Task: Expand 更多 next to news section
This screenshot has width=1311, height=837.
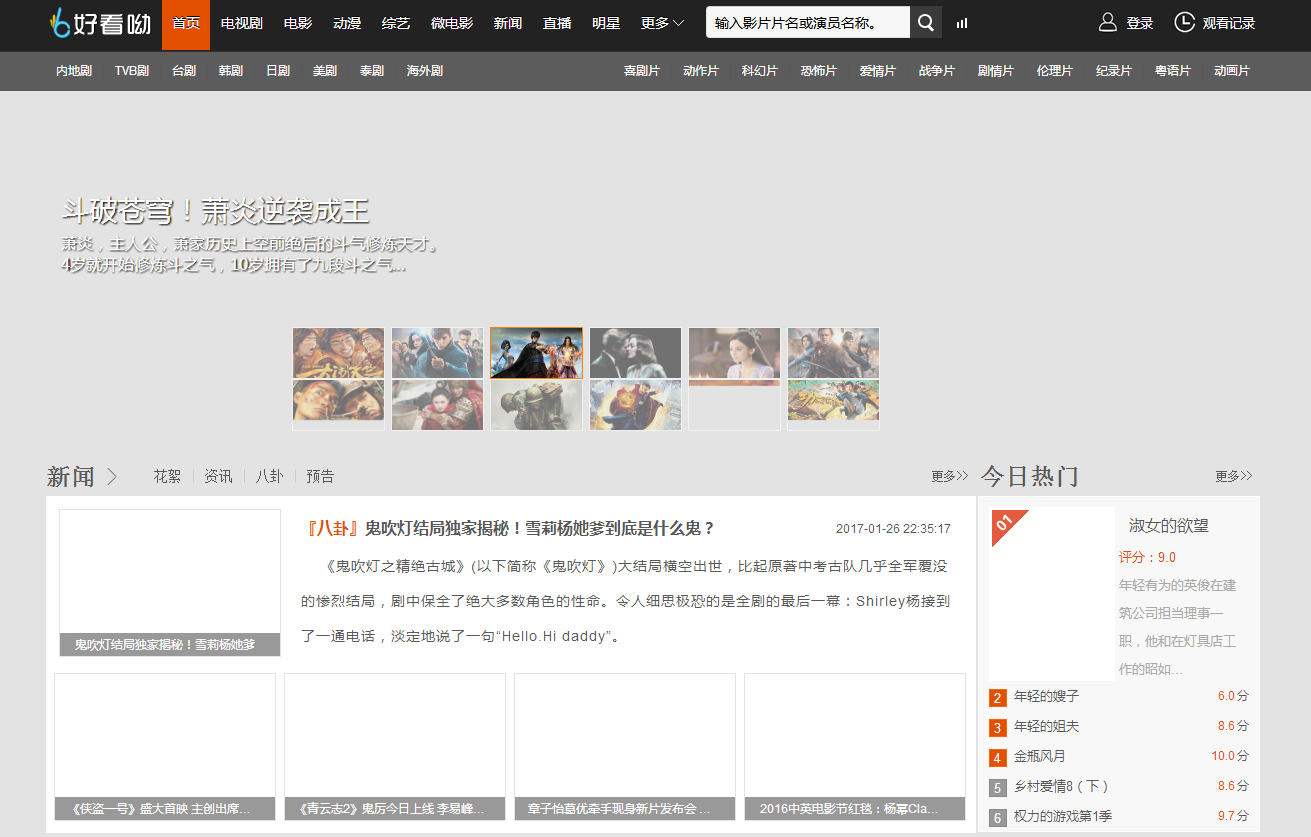Action: [949, 477]
